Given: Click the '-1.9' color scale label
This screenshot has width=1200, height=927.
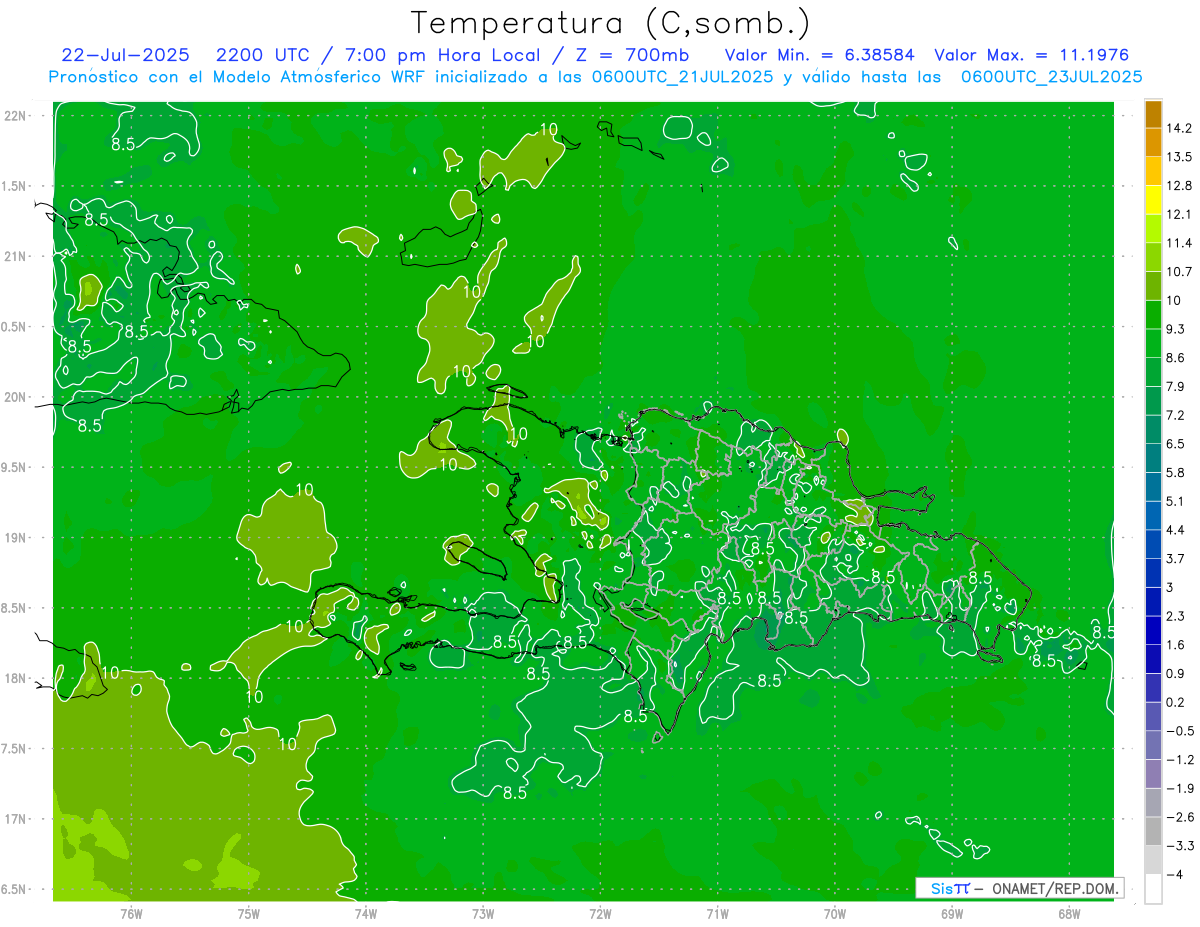Looking at the screenshot, I should click(1179, 788).
